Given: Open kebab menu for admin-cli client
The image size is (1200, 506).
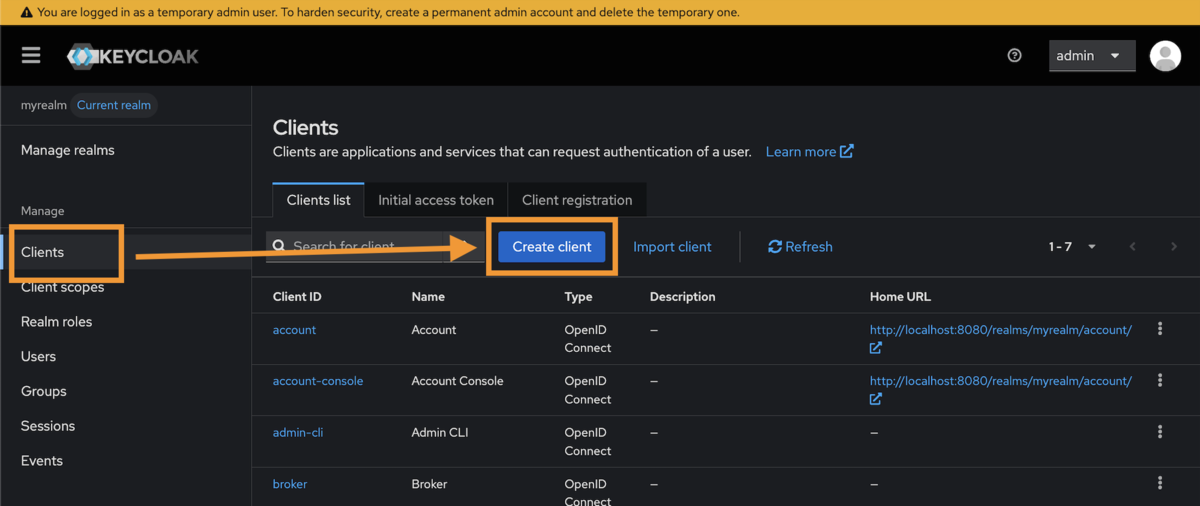Looking at the screenshot, I should 1160,432.
